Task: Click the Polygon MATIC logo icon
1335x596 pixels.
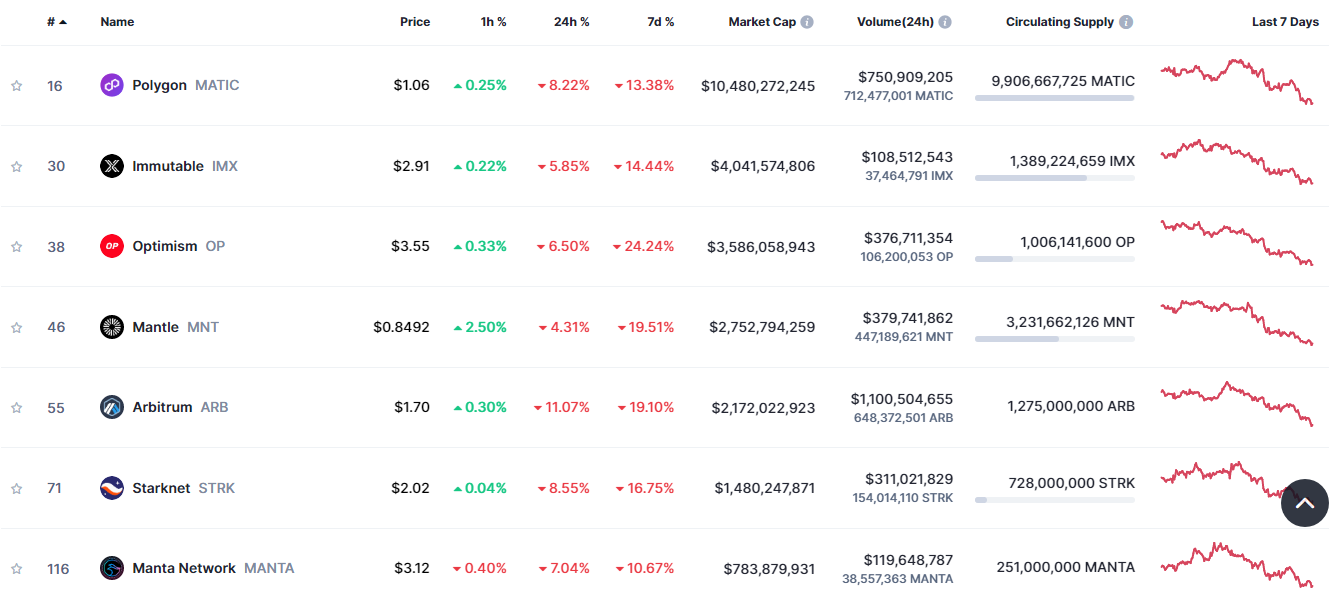Action: point(112,85)
